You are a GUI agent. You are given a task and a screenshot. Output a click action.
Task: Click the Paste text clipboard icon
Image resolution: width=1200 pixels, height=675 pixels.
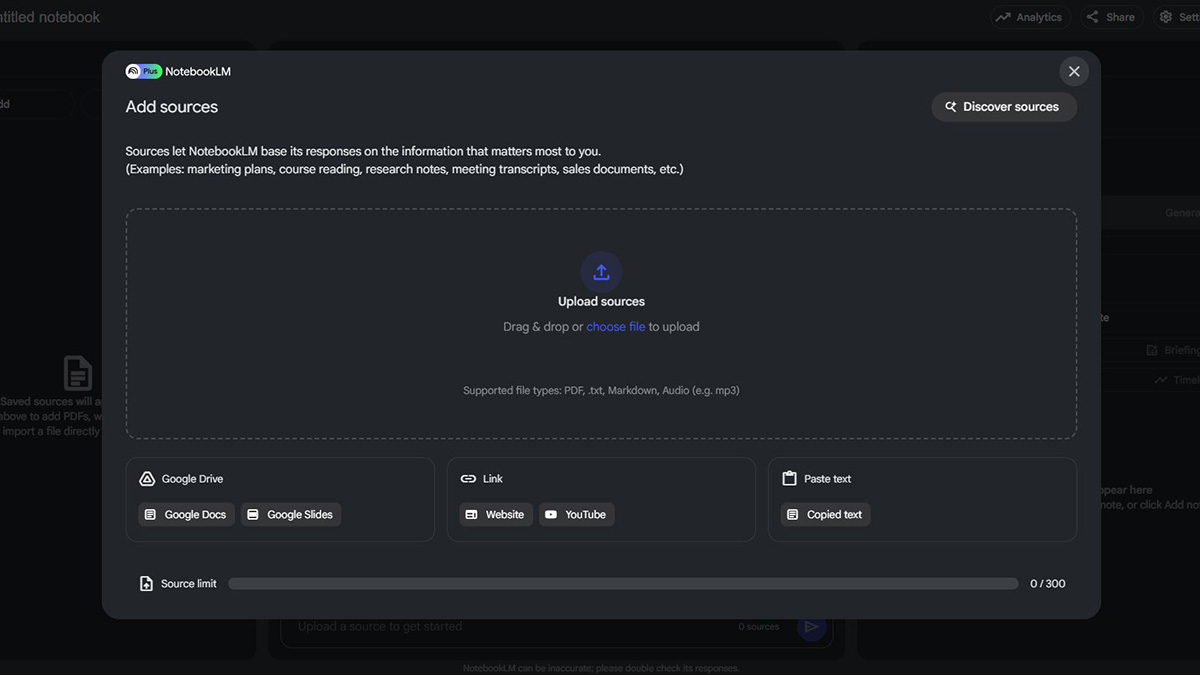coord(789,479)
